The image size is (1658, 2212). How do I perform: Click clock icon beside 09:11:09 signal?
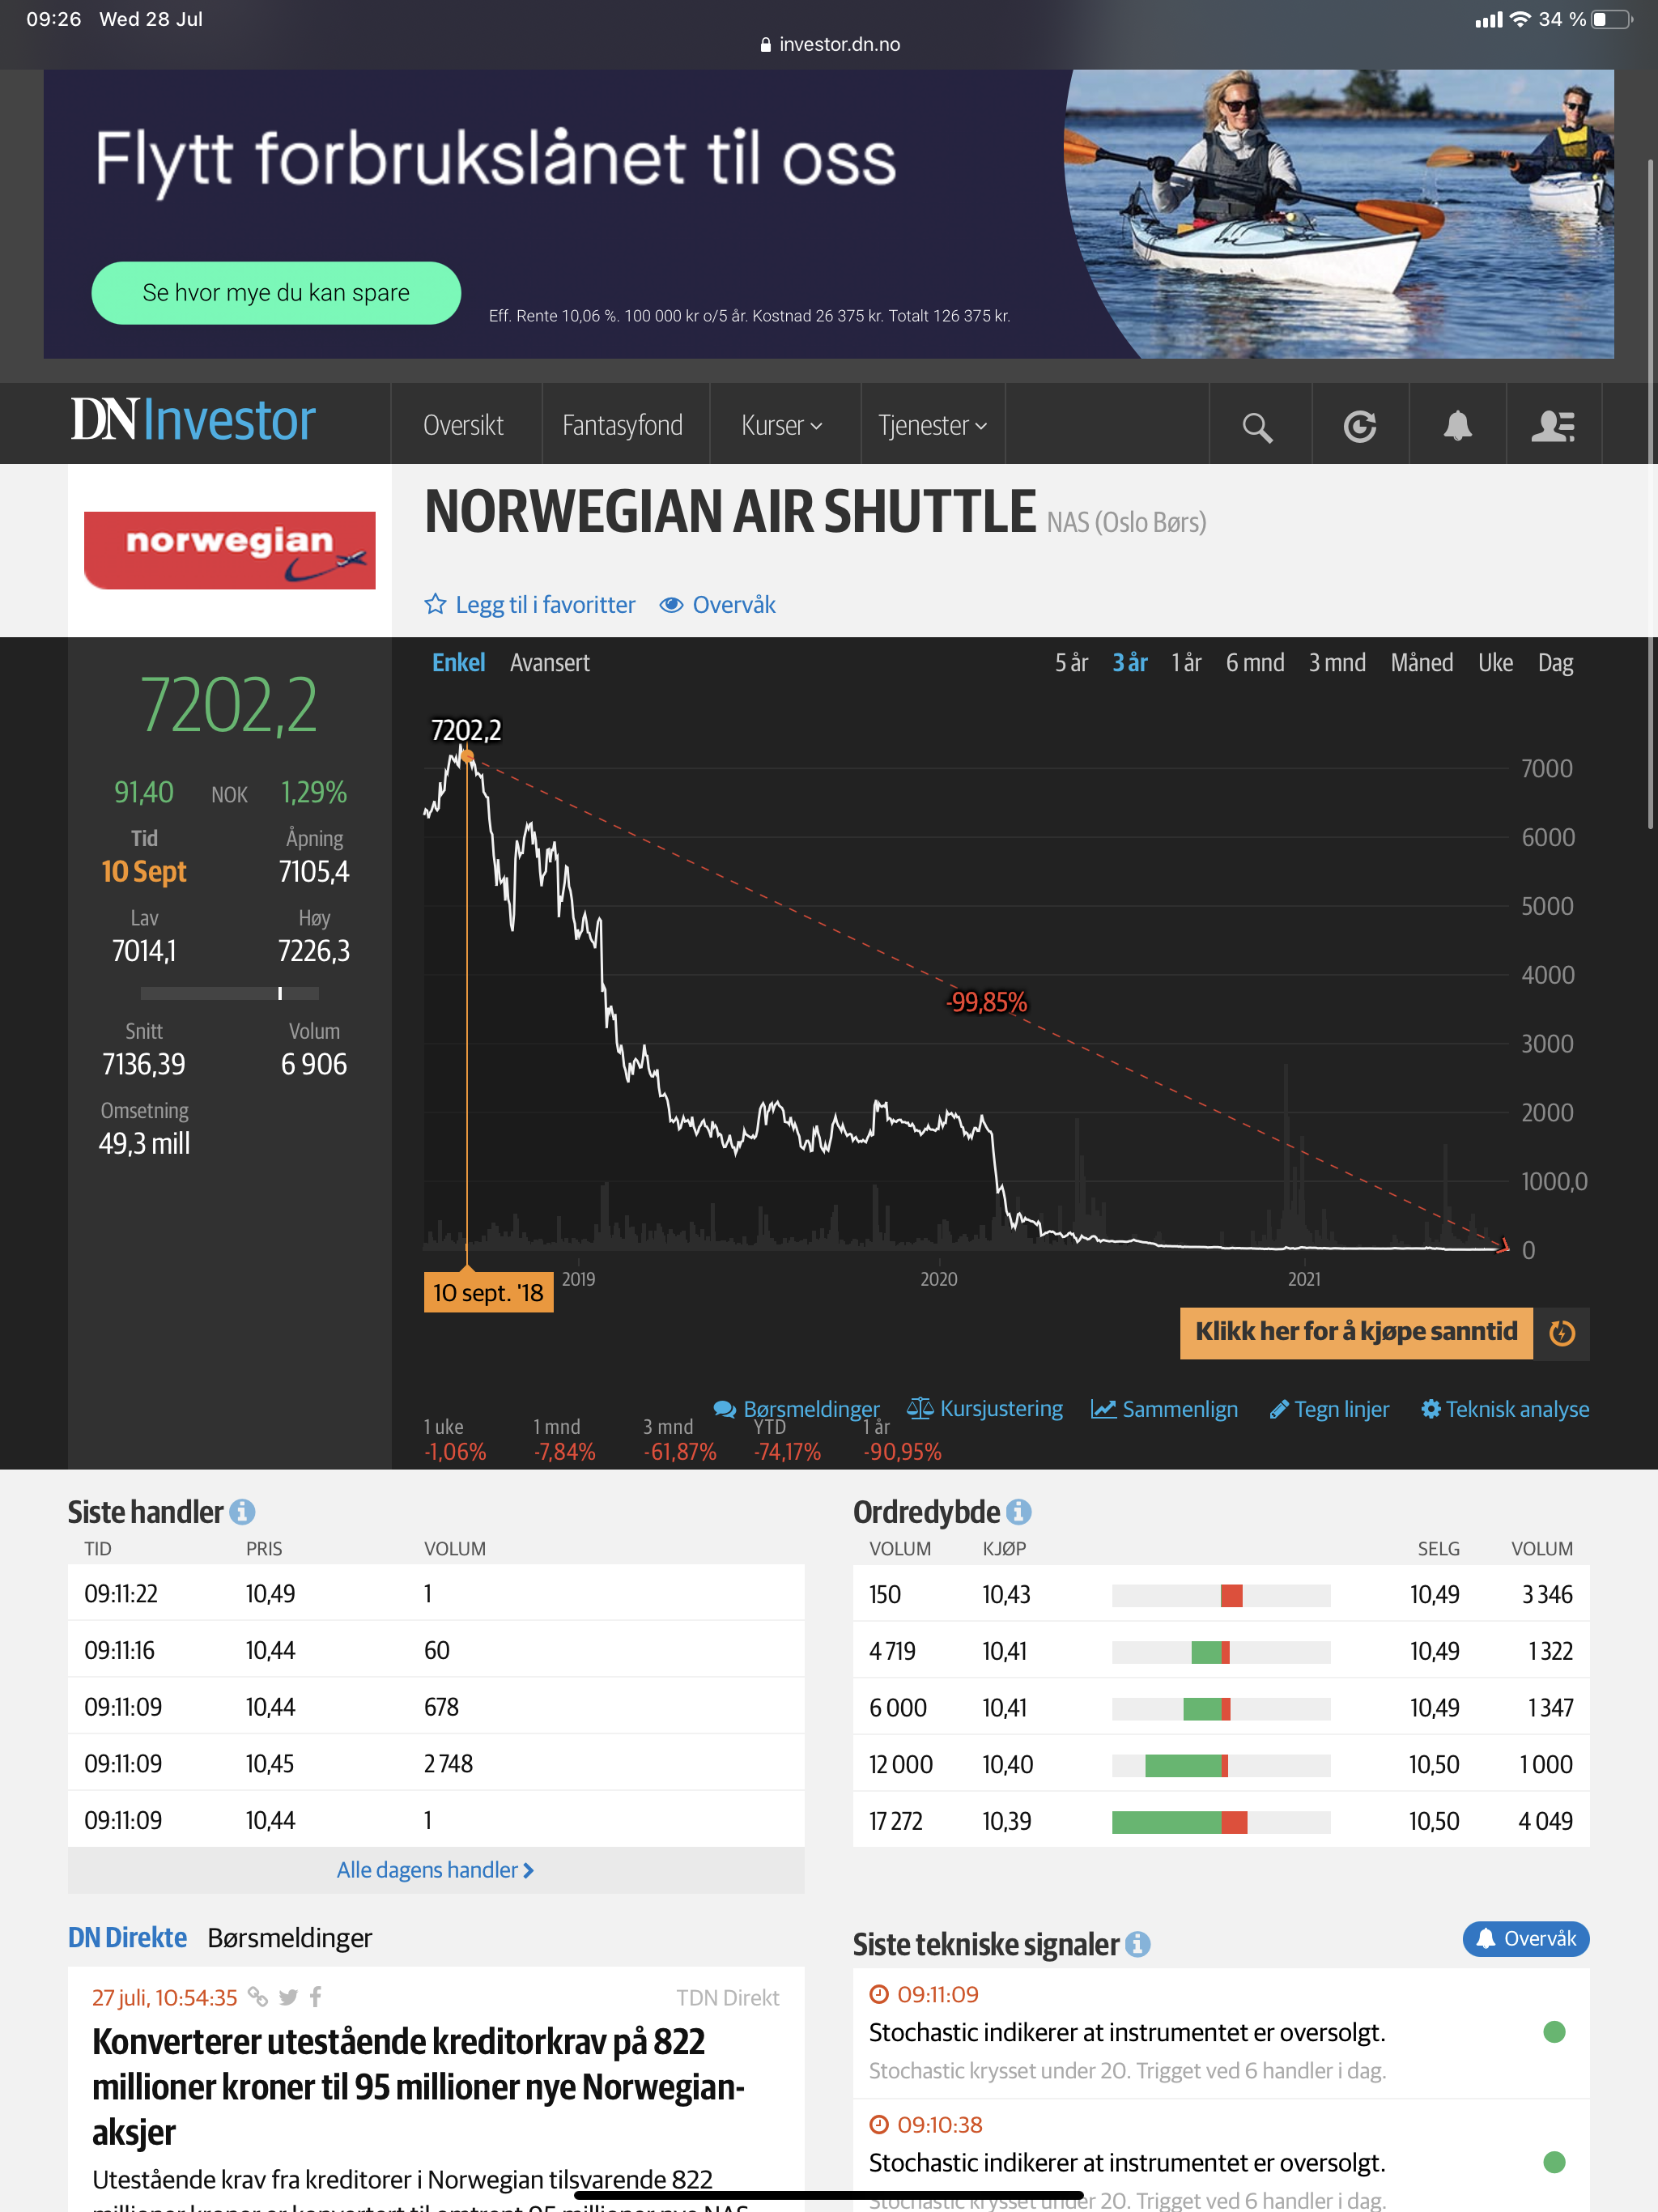point(879,1994)
